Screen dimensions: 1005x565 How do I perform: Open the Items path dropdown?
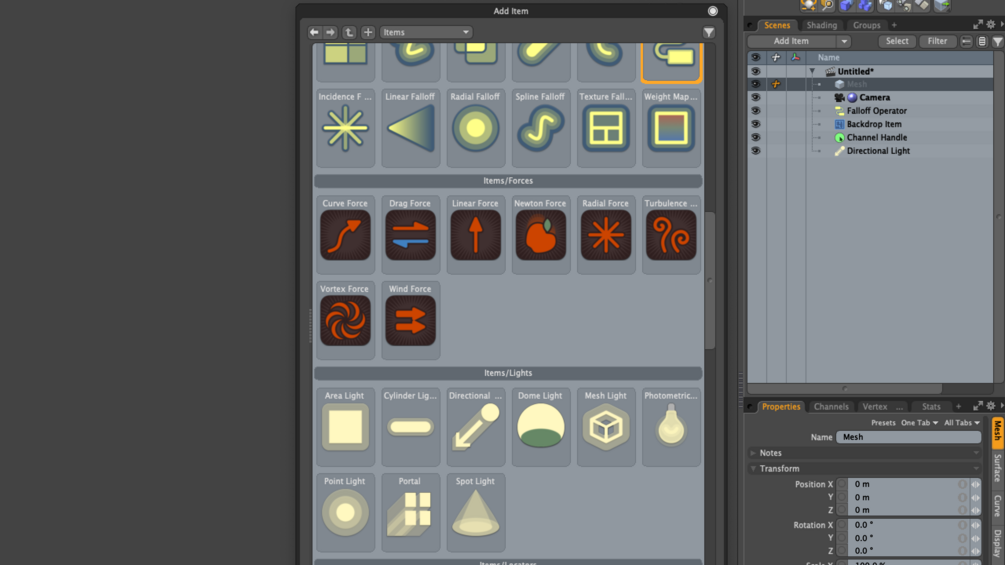tap(426, 32)
